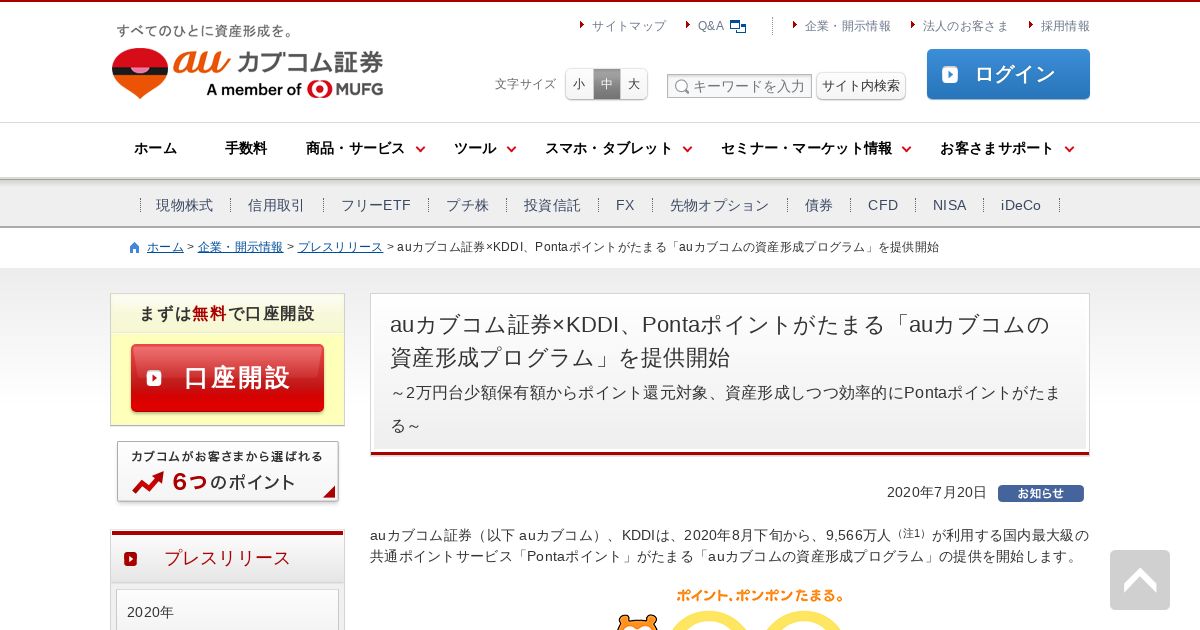Expand the 商品・サービス menu chevron
Screen dimensions: 1200x630
421,149
